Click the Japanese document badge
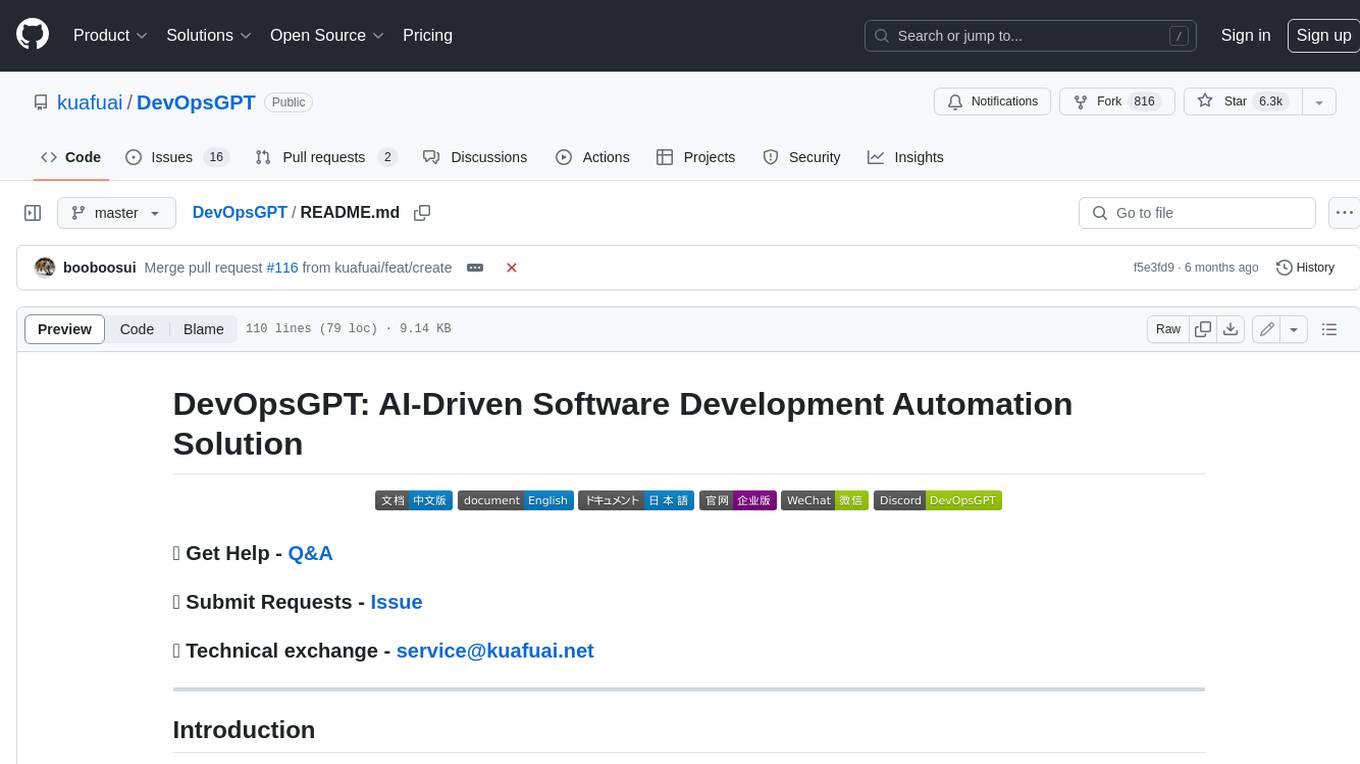The height and width of the screenshot is (764, 1360). click(636, 500)
